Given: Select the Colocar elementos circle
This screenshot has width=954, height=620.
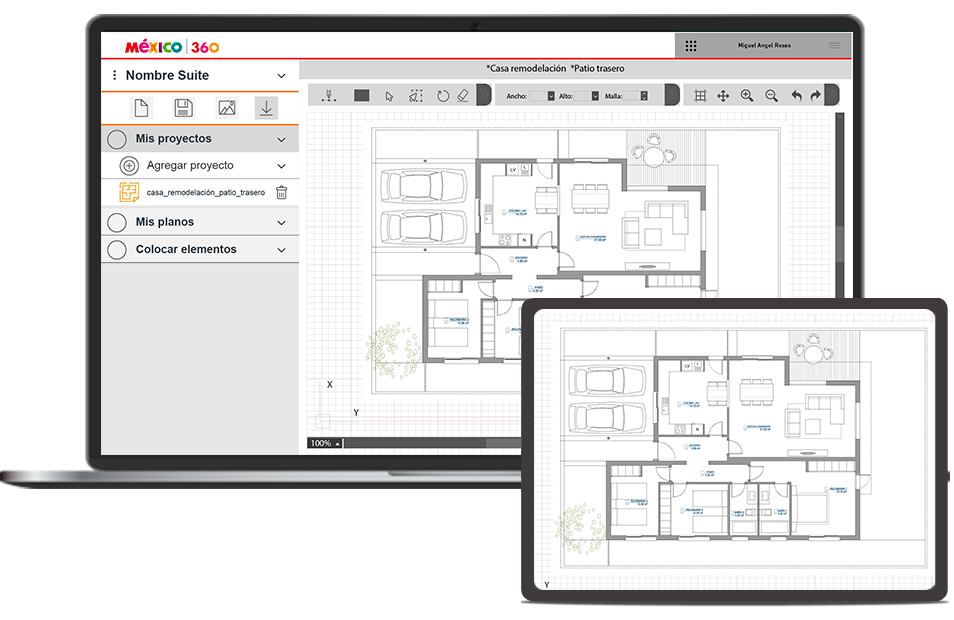Looking at the screenshot, I should pos(117,250).
